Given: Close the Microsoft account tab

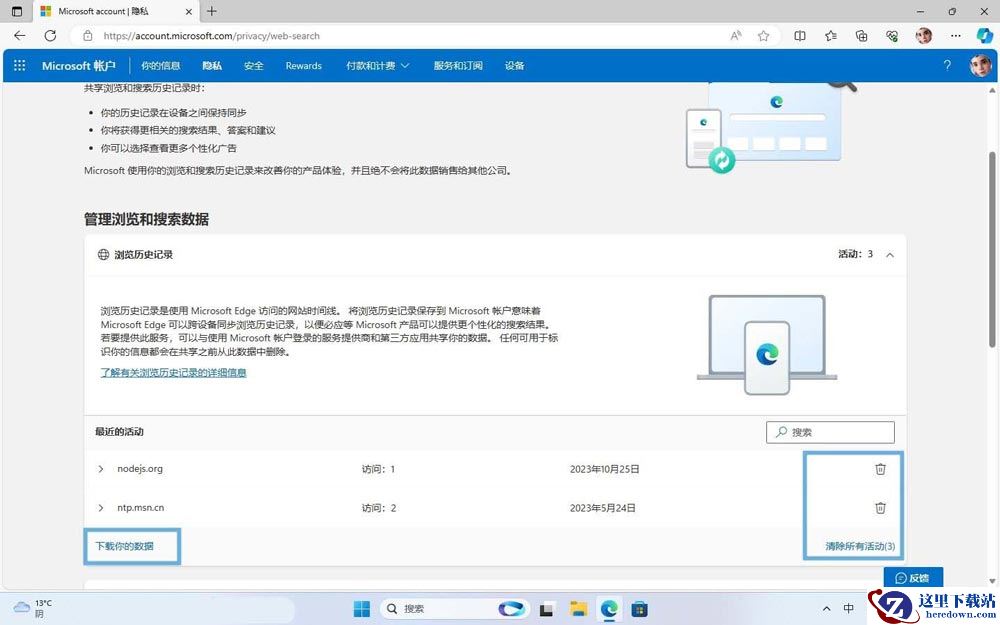Looking at the screenshot, I should click(x=189, y=11).
